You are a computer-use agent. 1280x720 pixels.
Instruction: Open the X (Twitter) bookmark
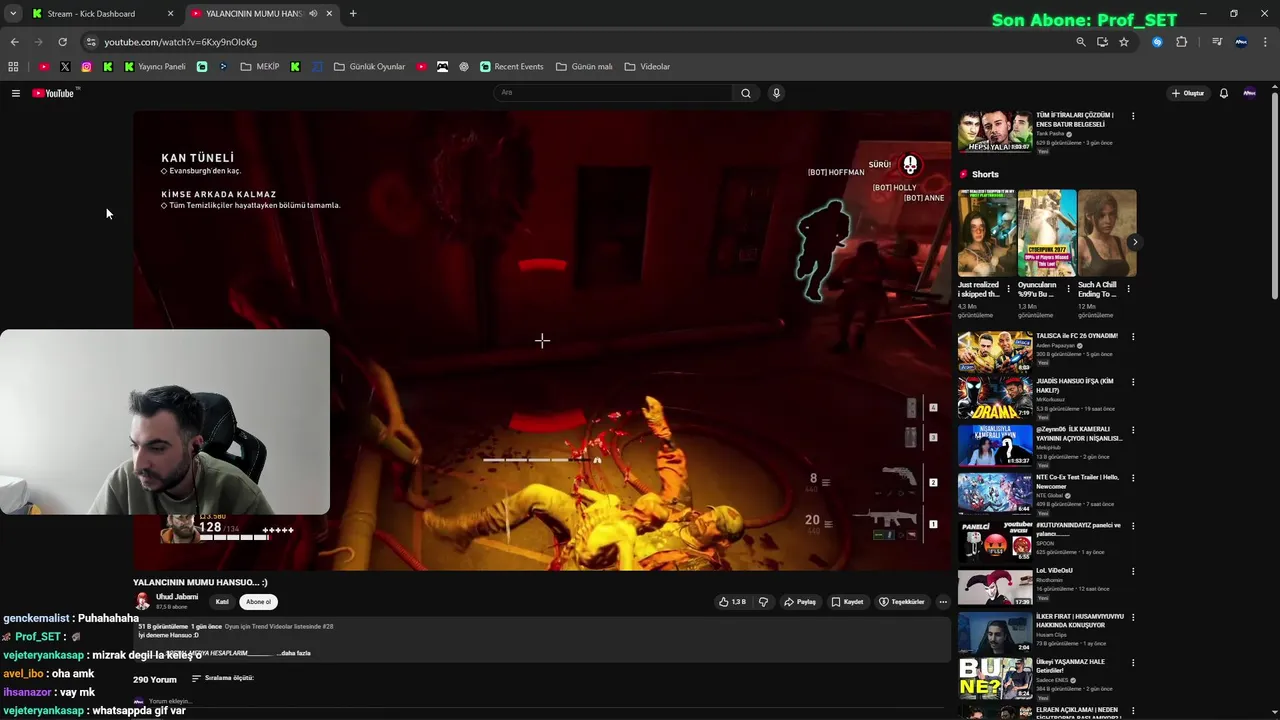pyautogui.click(x=65, y=67)
